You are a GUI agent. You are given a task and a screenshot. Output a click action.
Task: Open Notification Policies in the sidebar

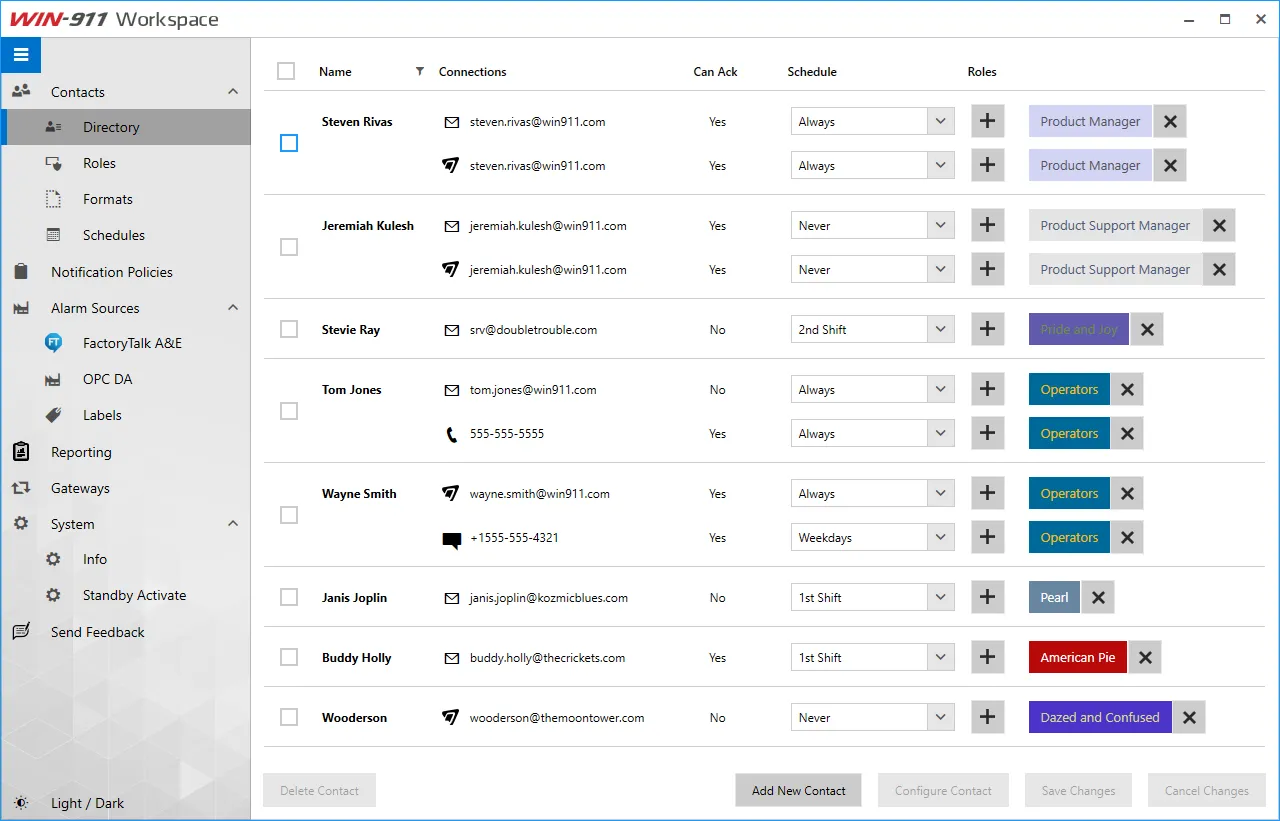point(111,272)
